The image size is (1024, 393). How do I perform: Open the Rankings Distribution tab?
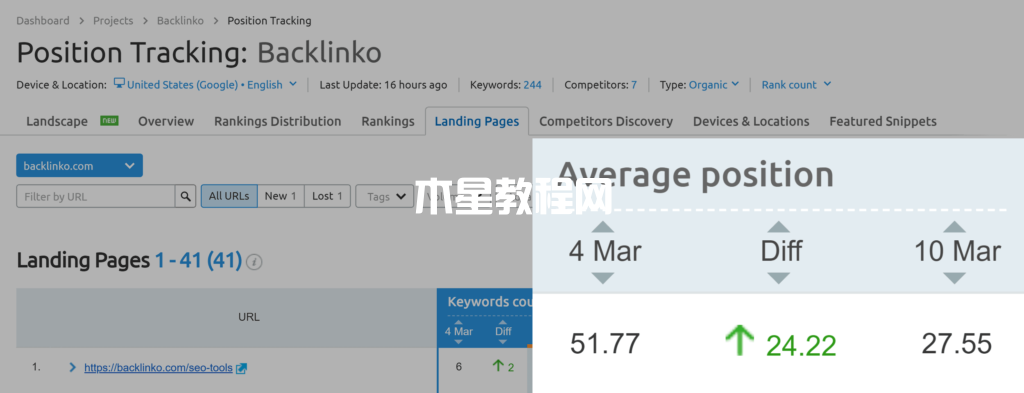pyautogui.click(x=278, y=121)
